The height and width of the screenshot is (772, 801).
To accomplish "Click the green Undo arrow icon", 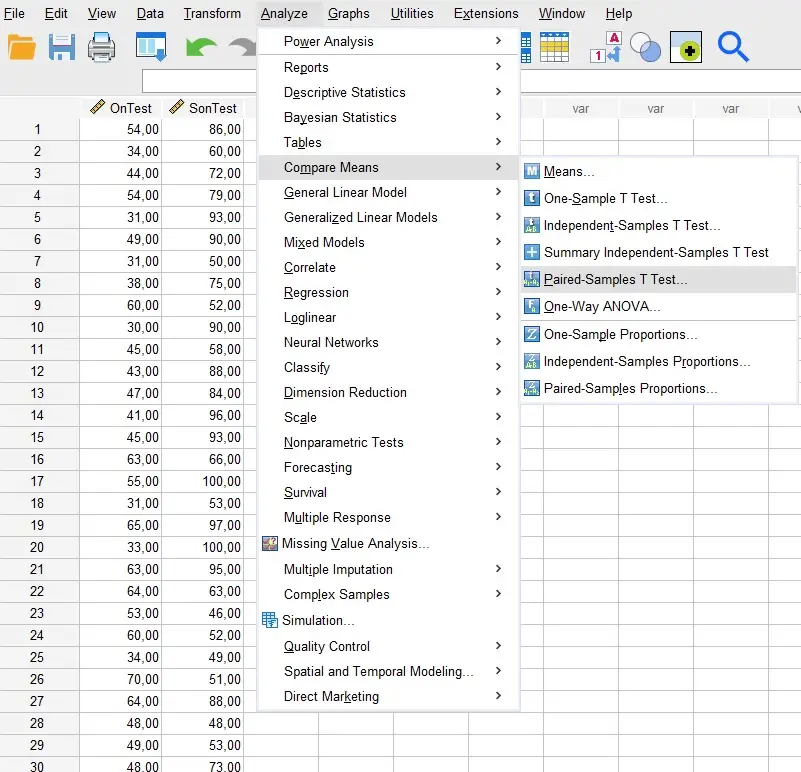I will coord(200,48).
